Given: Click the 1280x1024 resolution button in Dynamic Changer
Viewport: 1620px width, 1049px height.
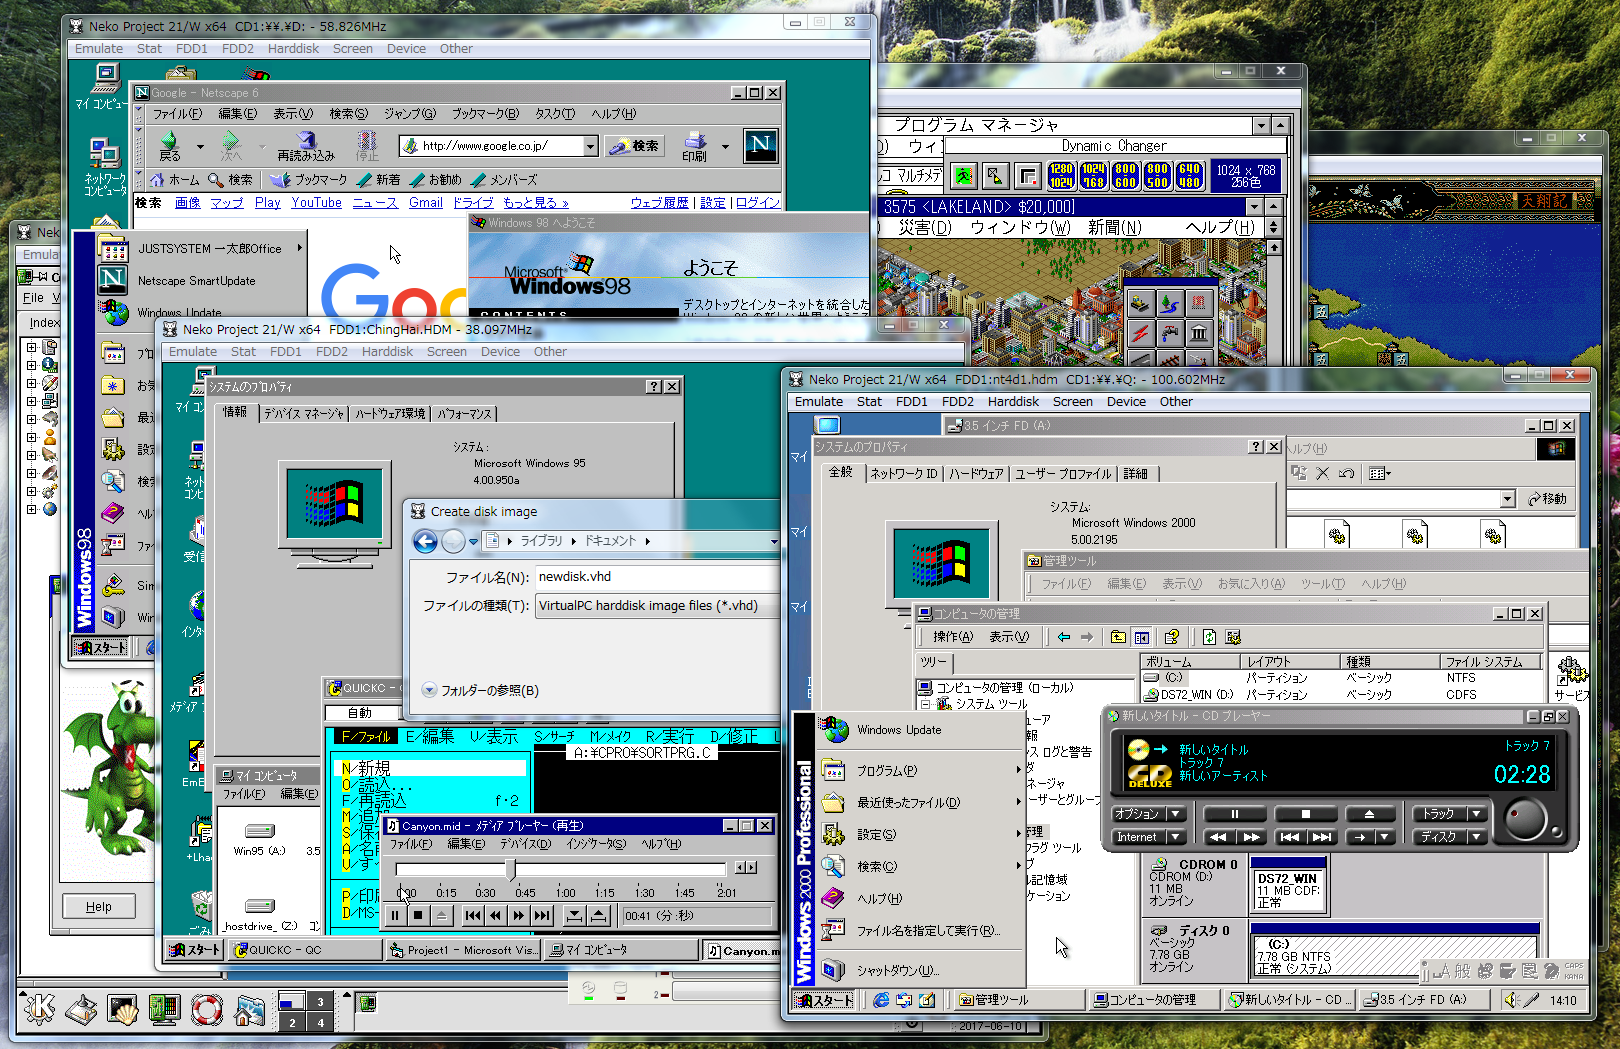Looking at the screenshot, I should (x=1061, y=176).
